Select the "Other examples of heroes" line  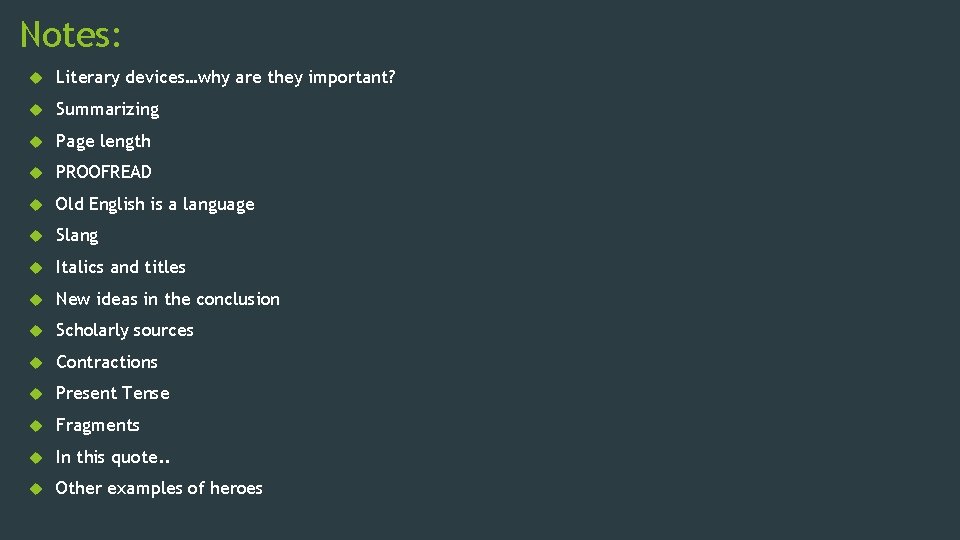pyautogui.click(x=159, y=488)
